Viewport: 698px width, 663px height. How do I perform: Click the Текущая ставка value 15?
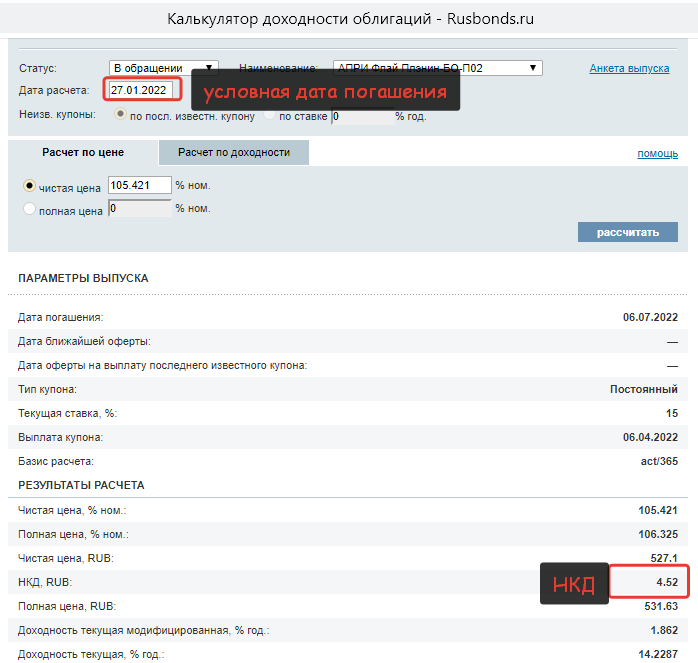tap(672, 413)
